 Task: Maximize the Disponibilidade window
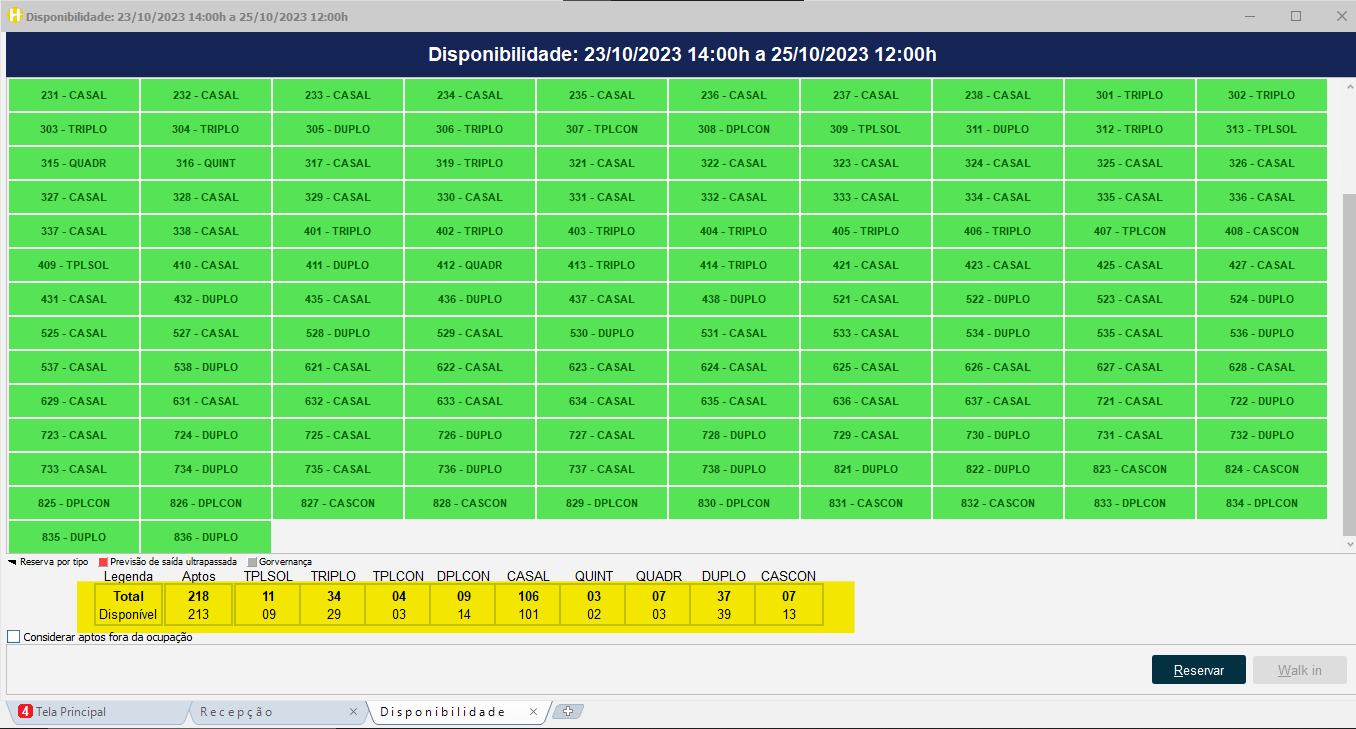[1296, 16]
